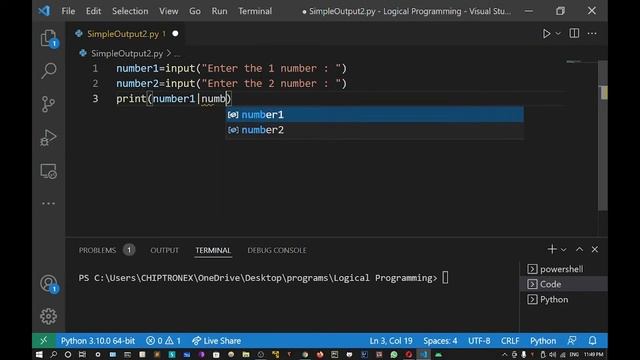The image size is (640, 360).
Task: Open Windows Task View
Action: (82, 354)
